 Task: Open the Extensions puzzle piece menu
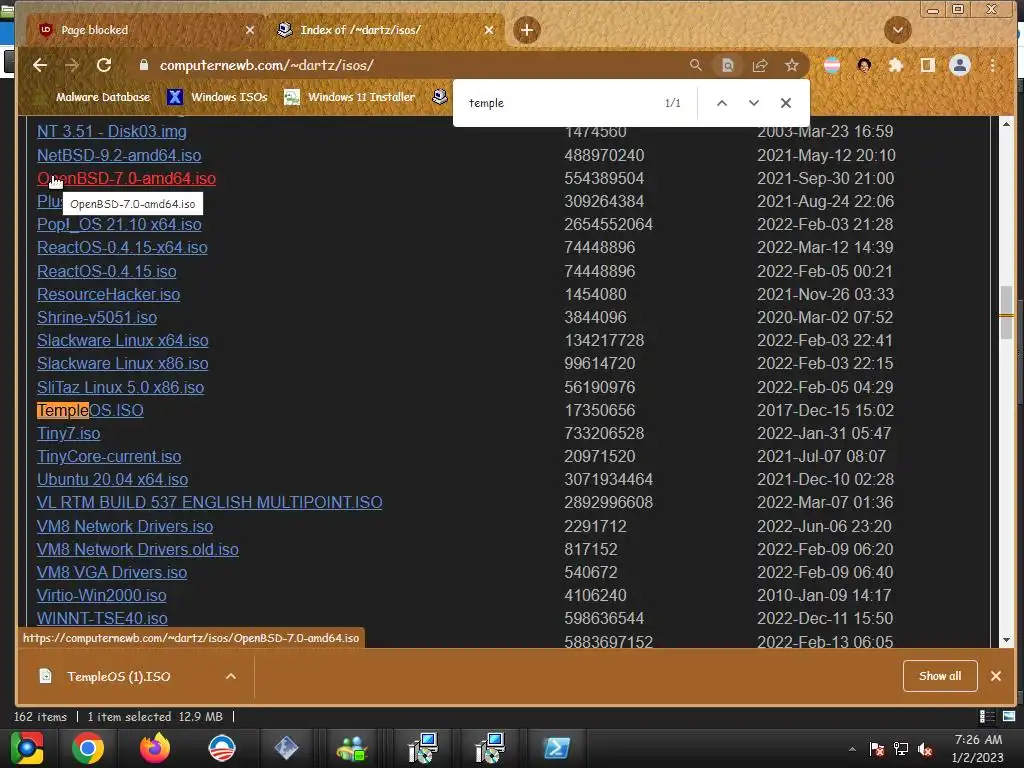[896, 65]
